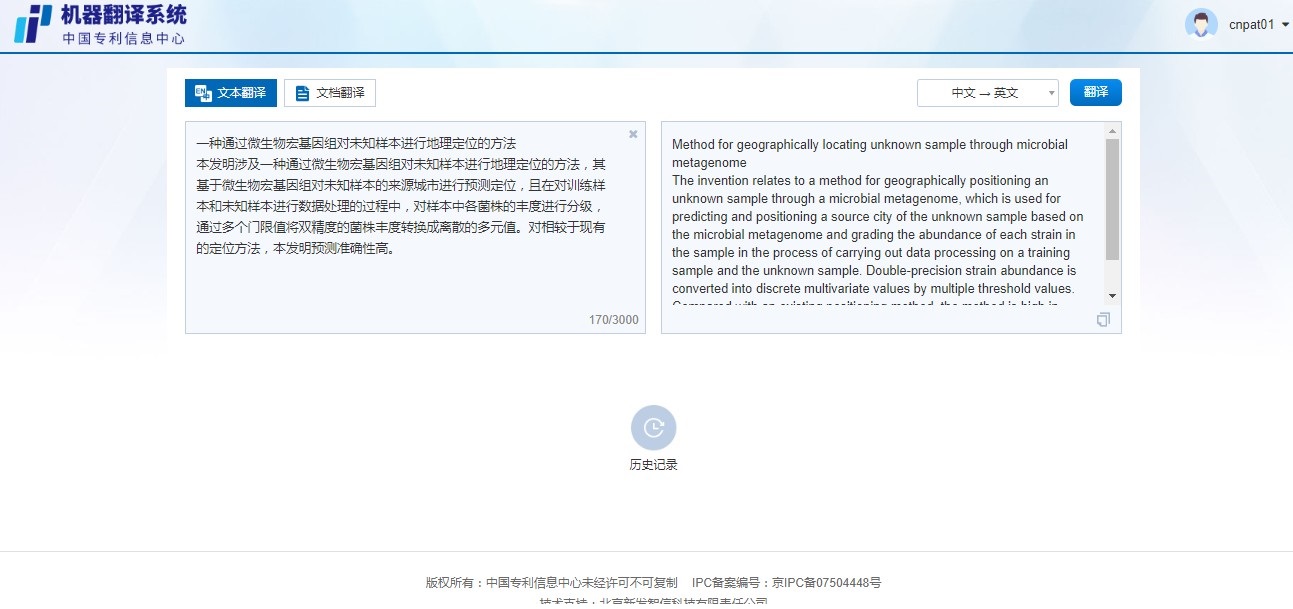Viewport: 1293px width, 609px height.
Task: Click the scroll up arrow in the translation output
Action: [1112, 131]
